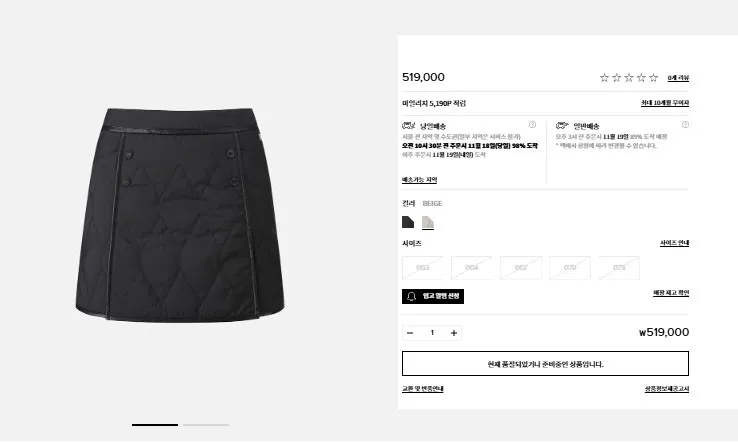Screen dimensions: 738x443
Task: Open the size guide link
Action: click(674, 243)
